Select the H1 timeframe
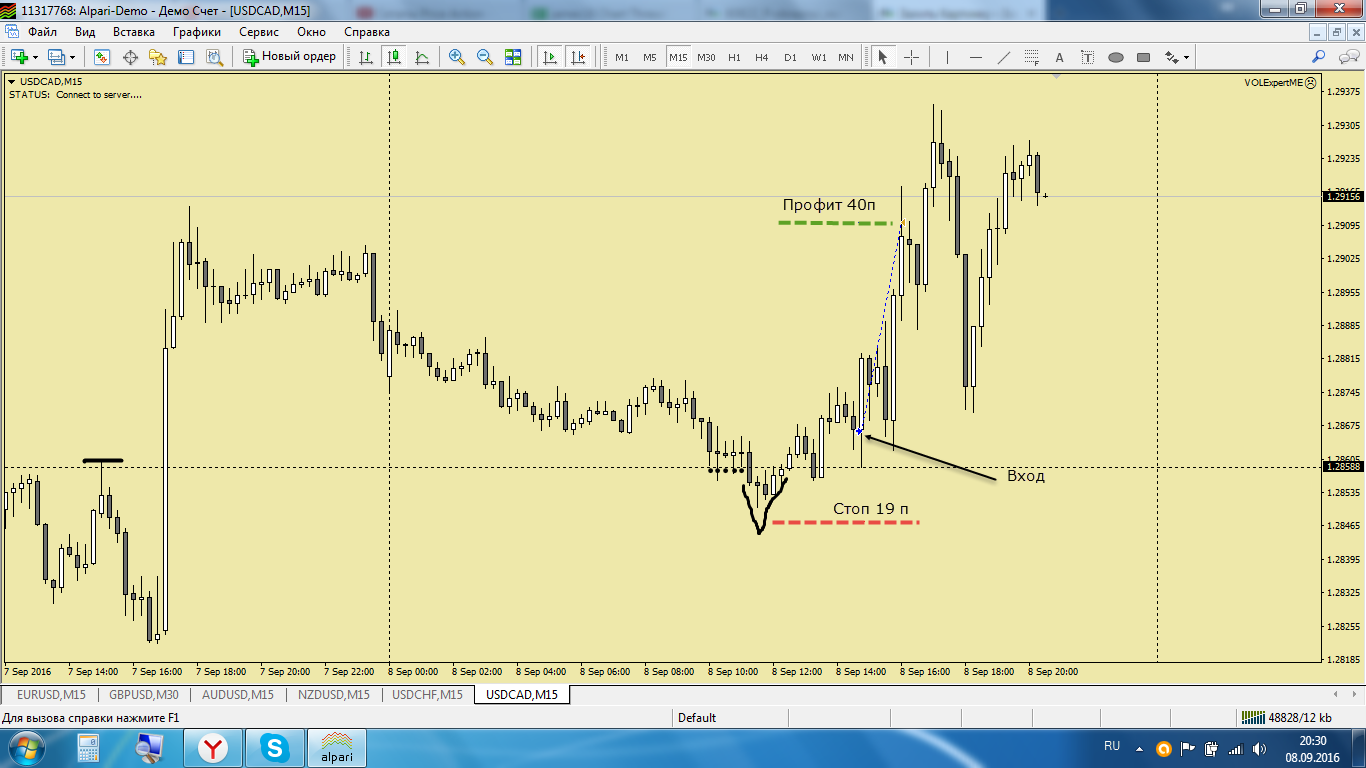This screenshot has width=1366, height=768. click(x=734, y=57)
